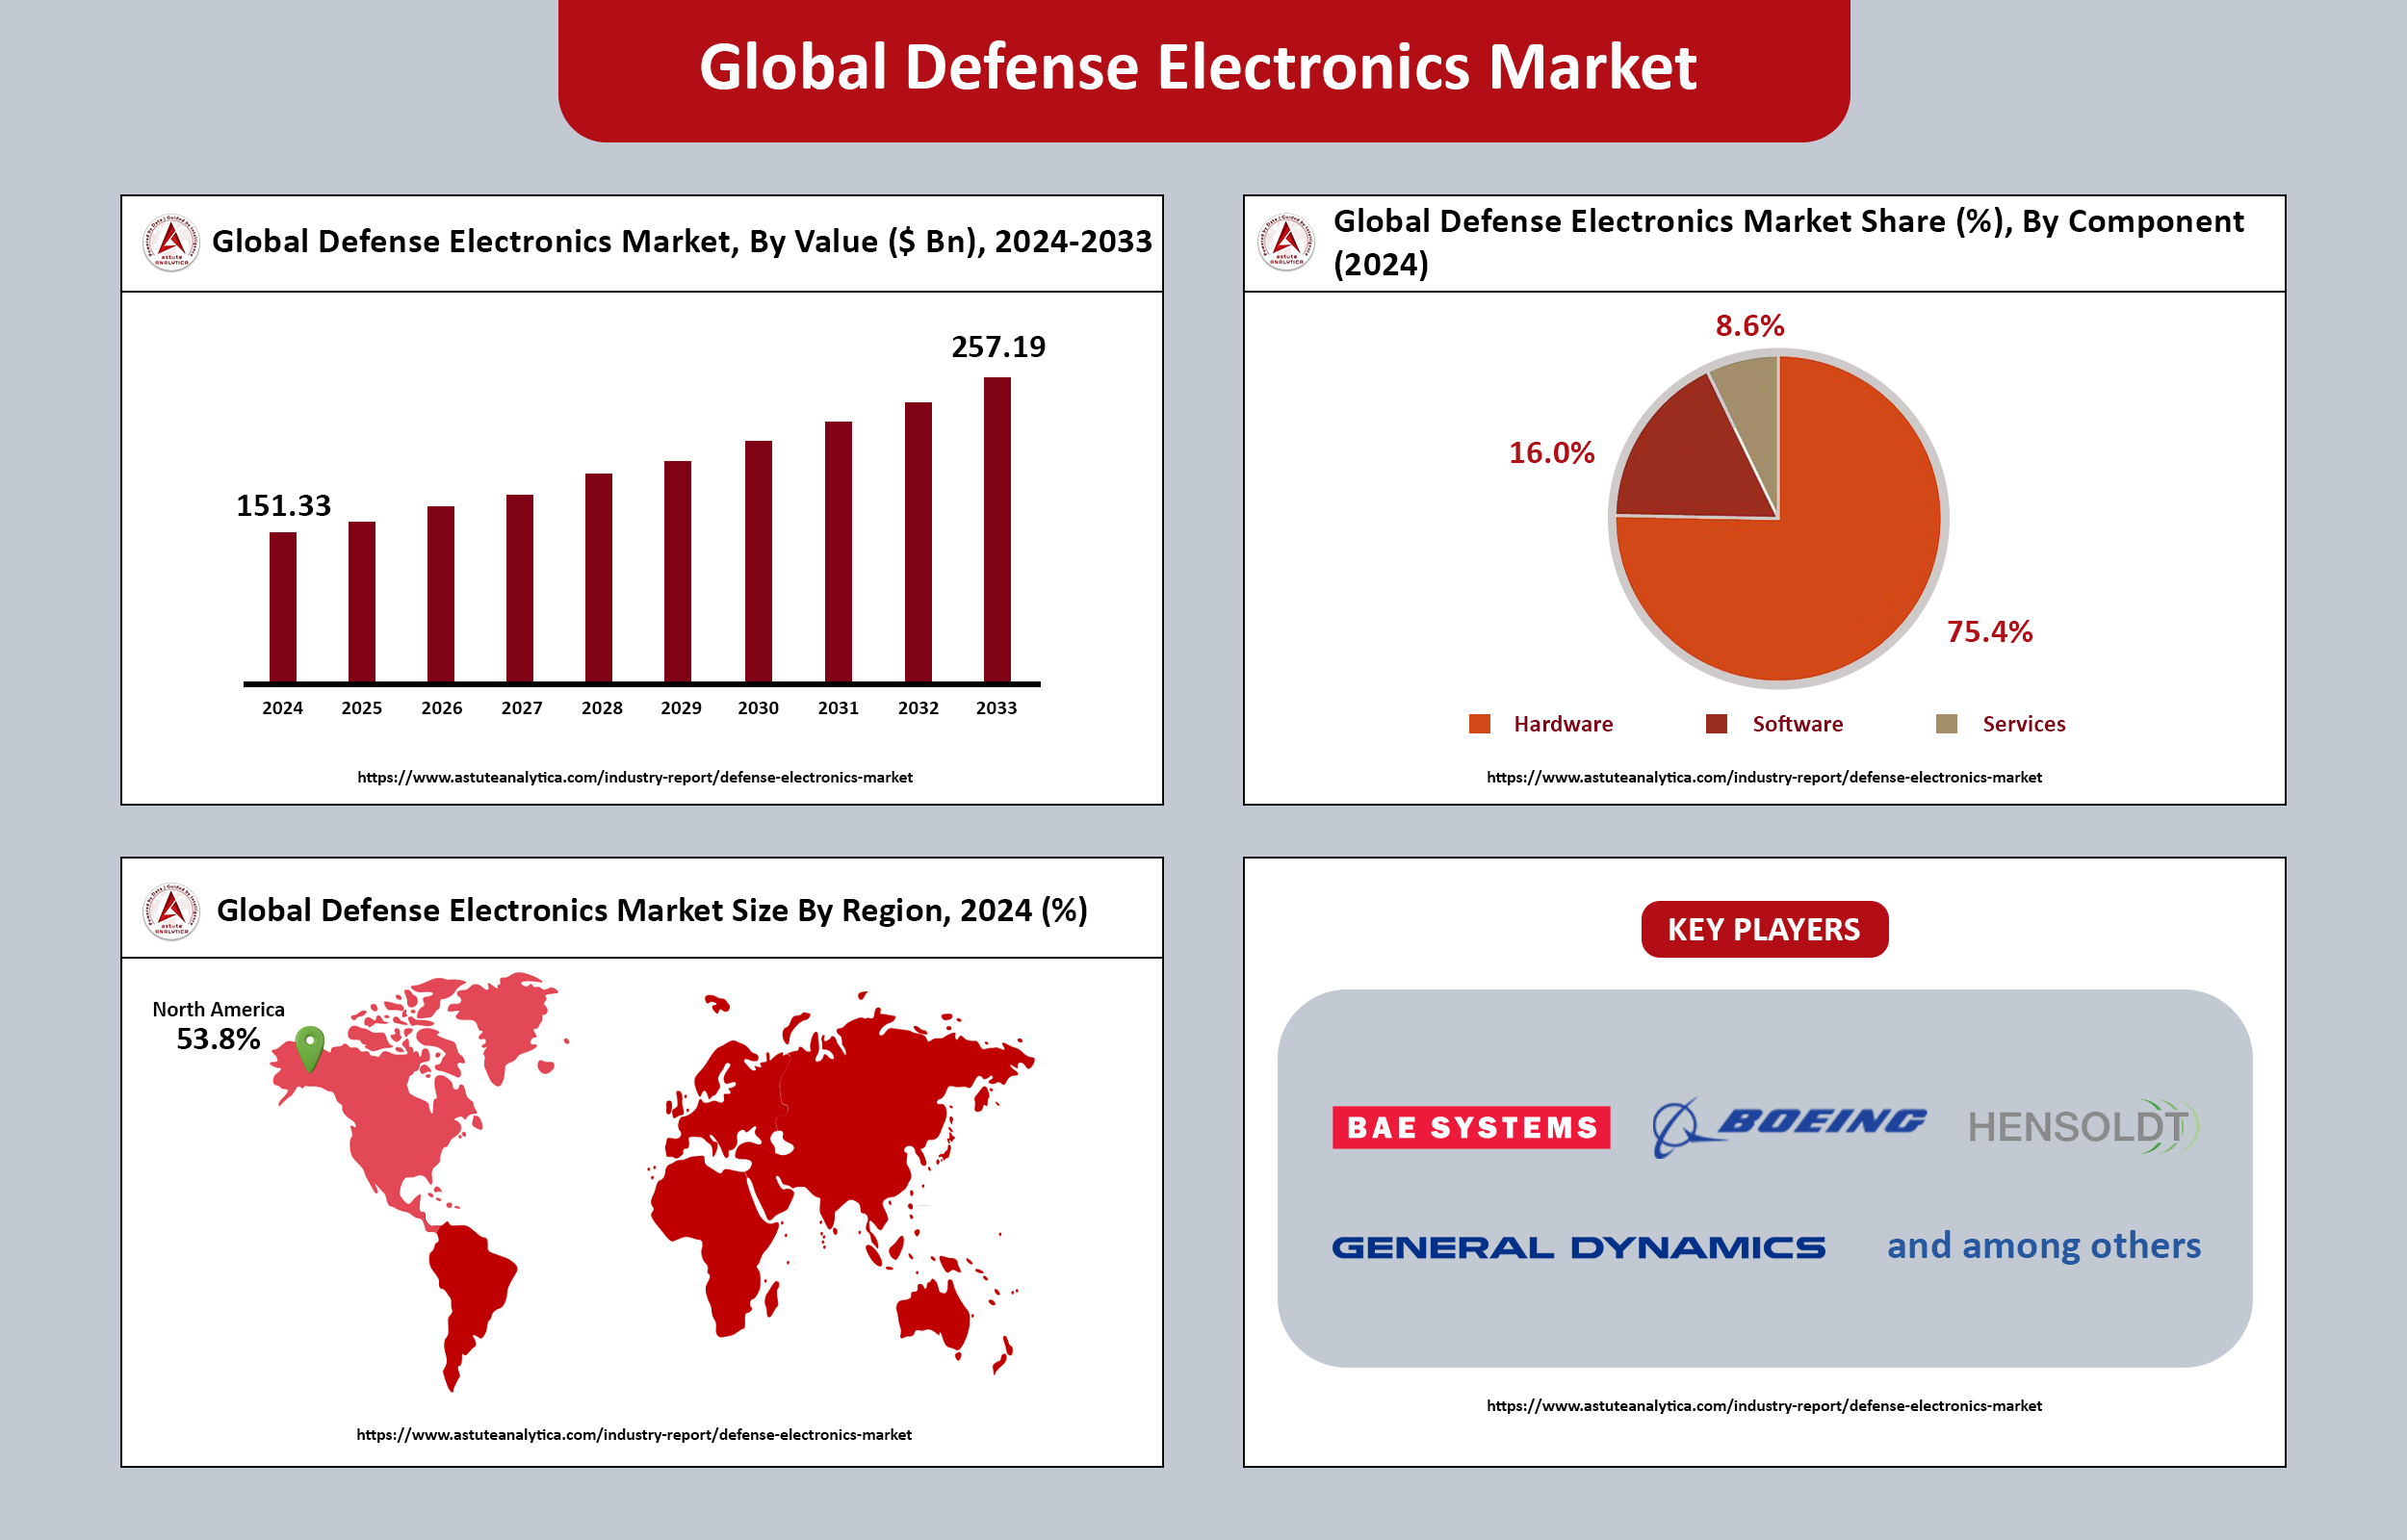Click the KEY PLAYERS button
Screen dimensions: 2407x1540
pos(1764,929)
